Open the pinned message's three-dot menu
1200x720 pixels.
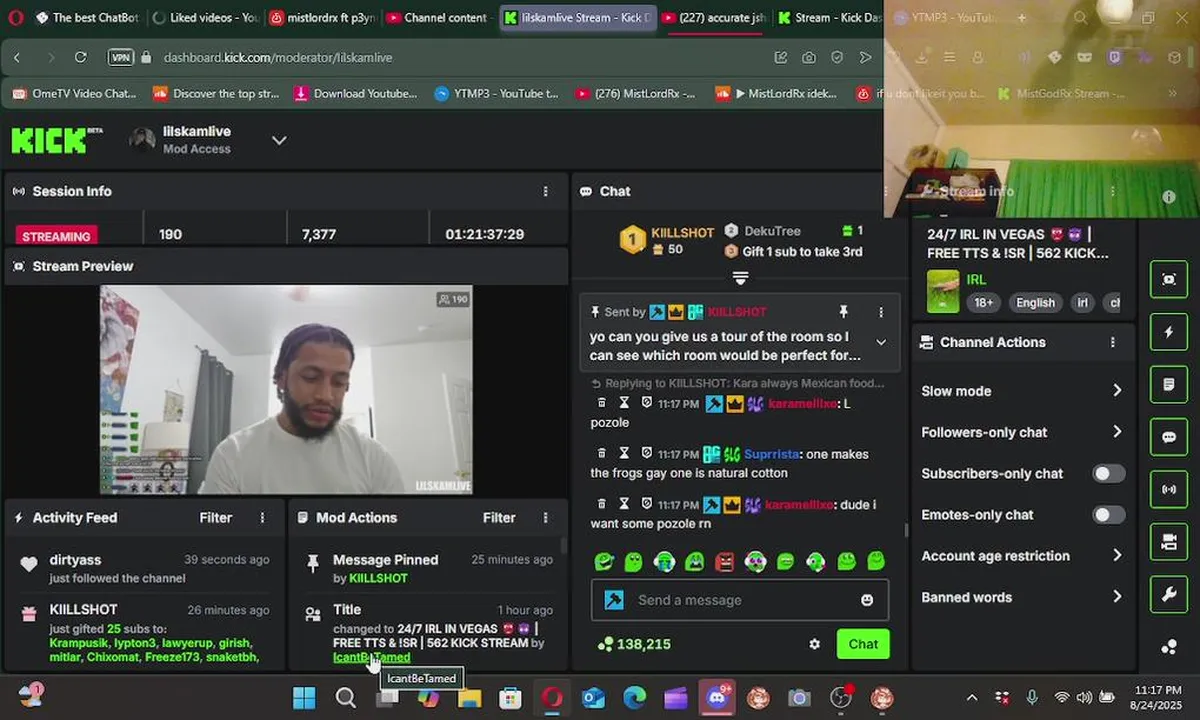pyautogui.click(x=881, y=312)
